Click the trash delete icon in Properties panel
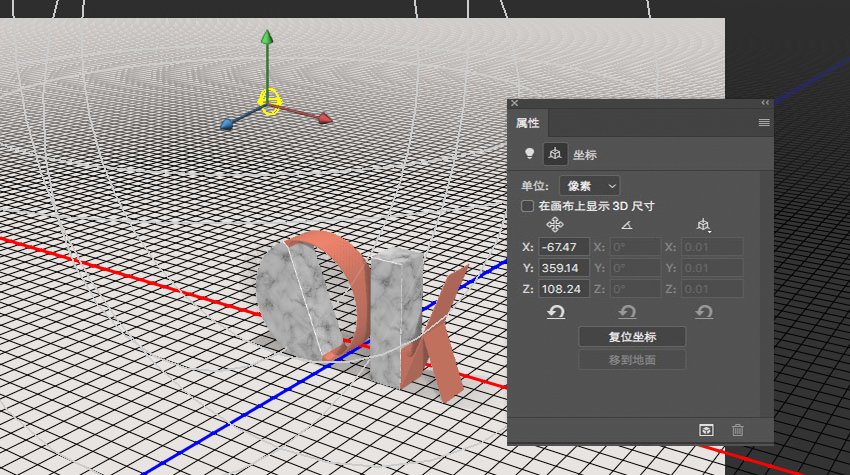 738,430
